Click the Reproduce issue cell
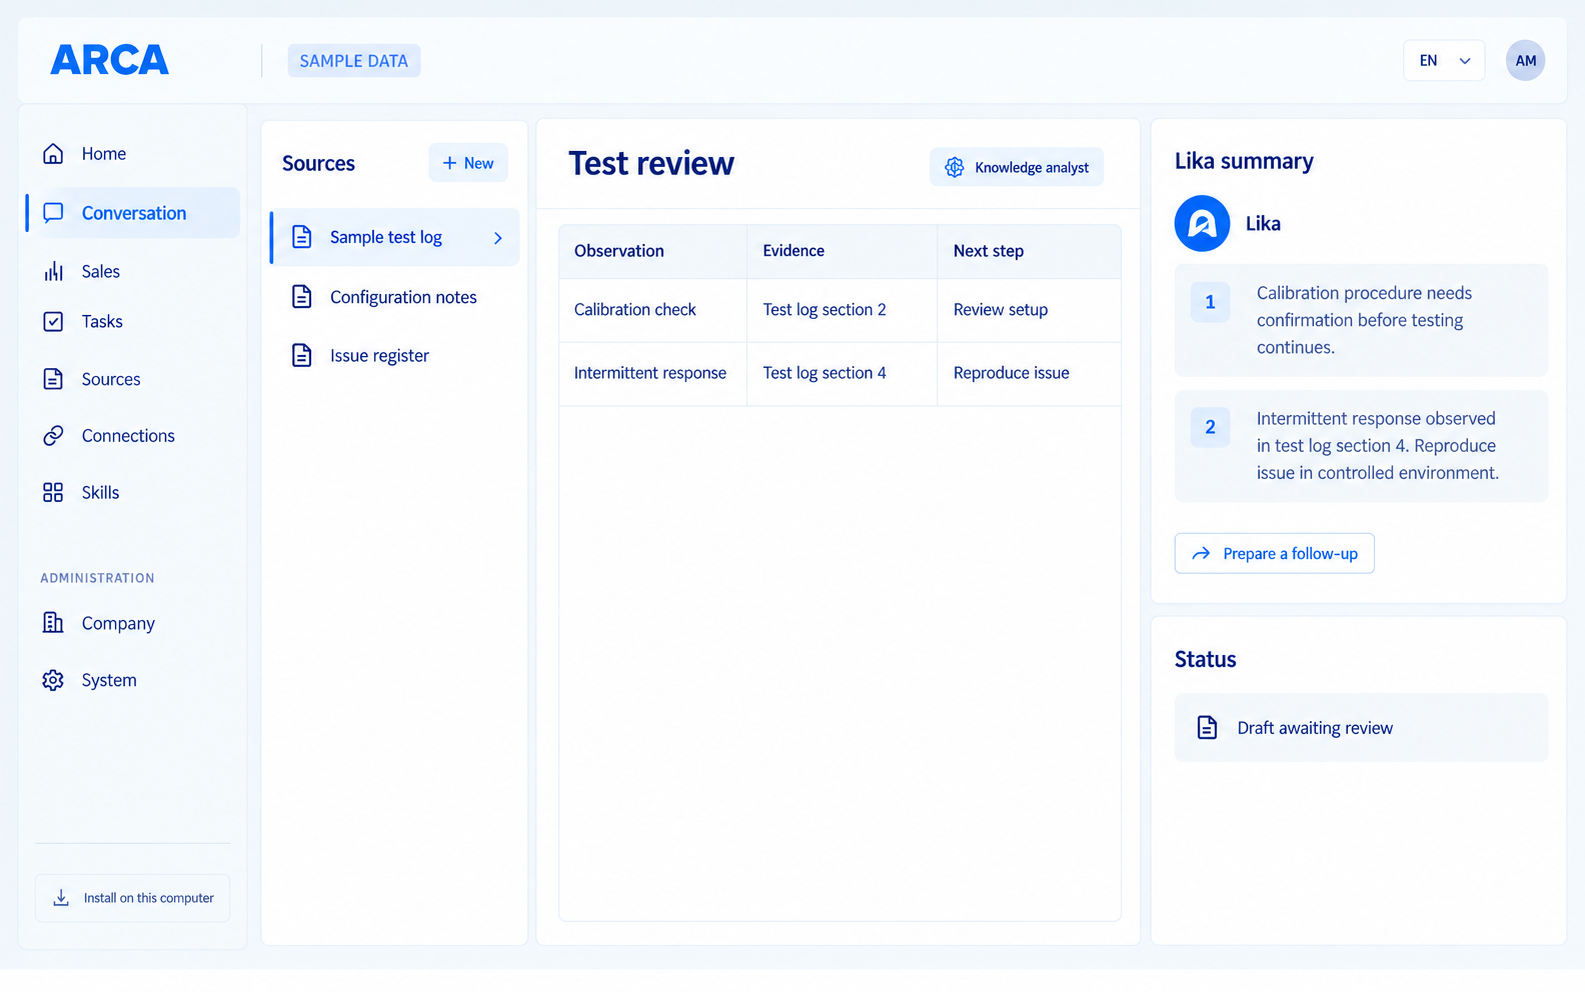The height and width of the screenshot is (992, 1585). (1029, 373)
